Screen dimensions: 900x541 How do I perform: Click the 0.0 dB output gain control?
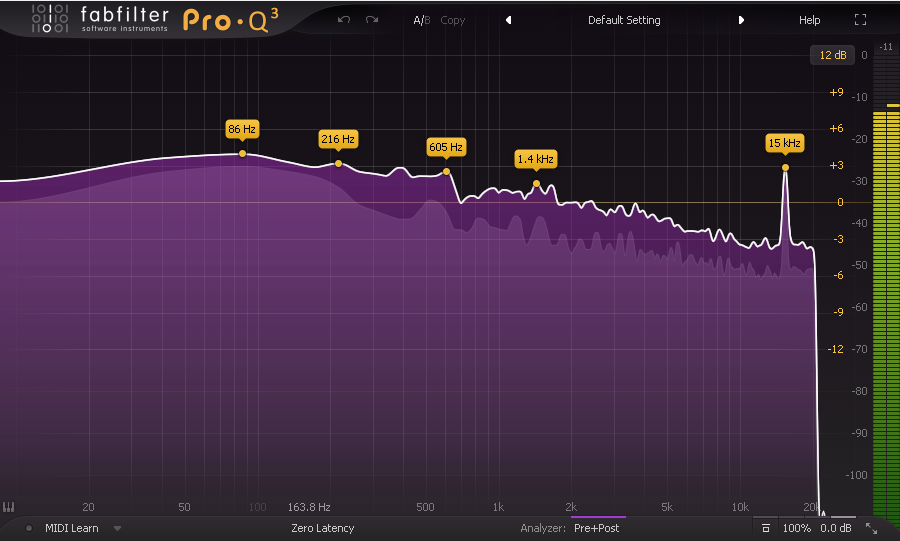[836, 528]
